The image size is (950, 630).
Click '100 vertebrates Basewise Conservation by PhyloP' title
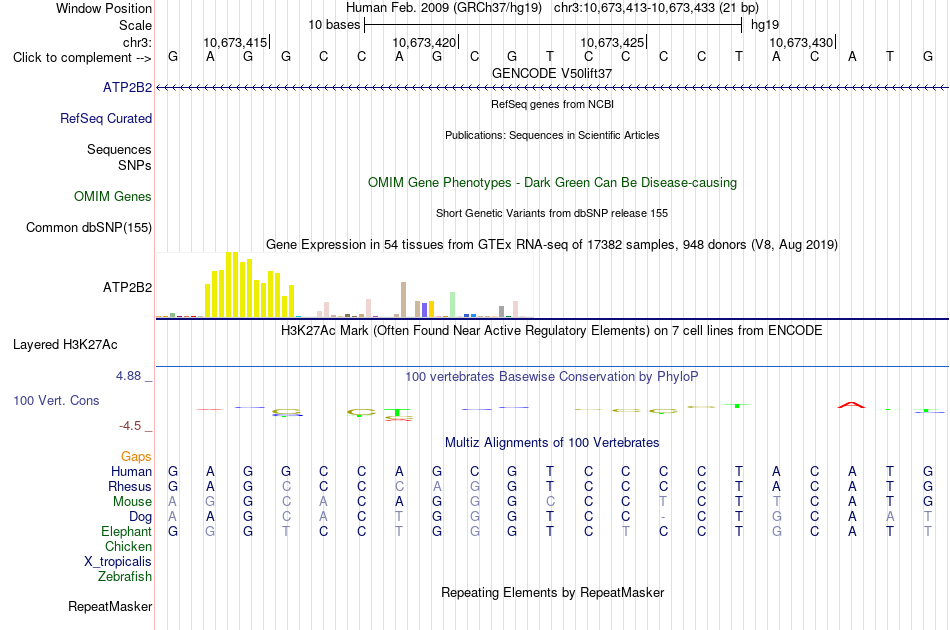[x=552, y=377]
